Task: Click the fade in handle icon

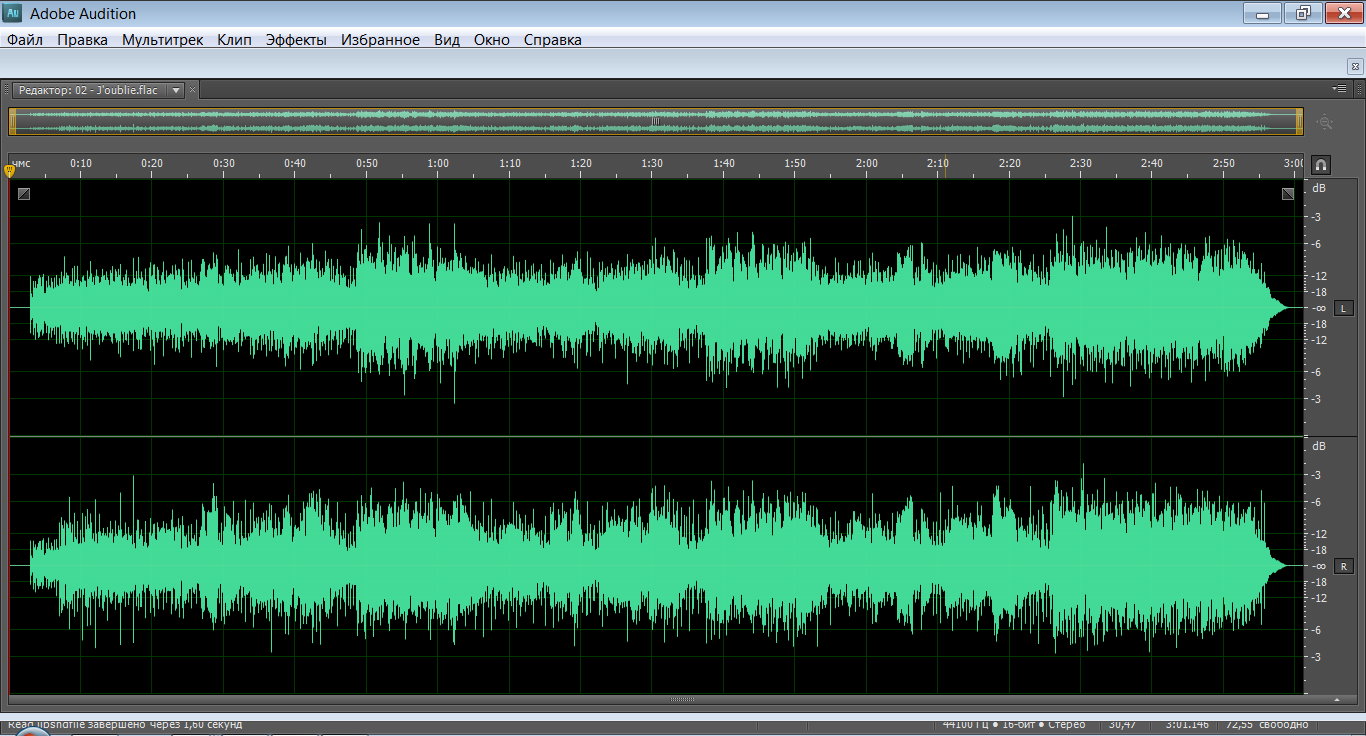Action: click(24, 194)
